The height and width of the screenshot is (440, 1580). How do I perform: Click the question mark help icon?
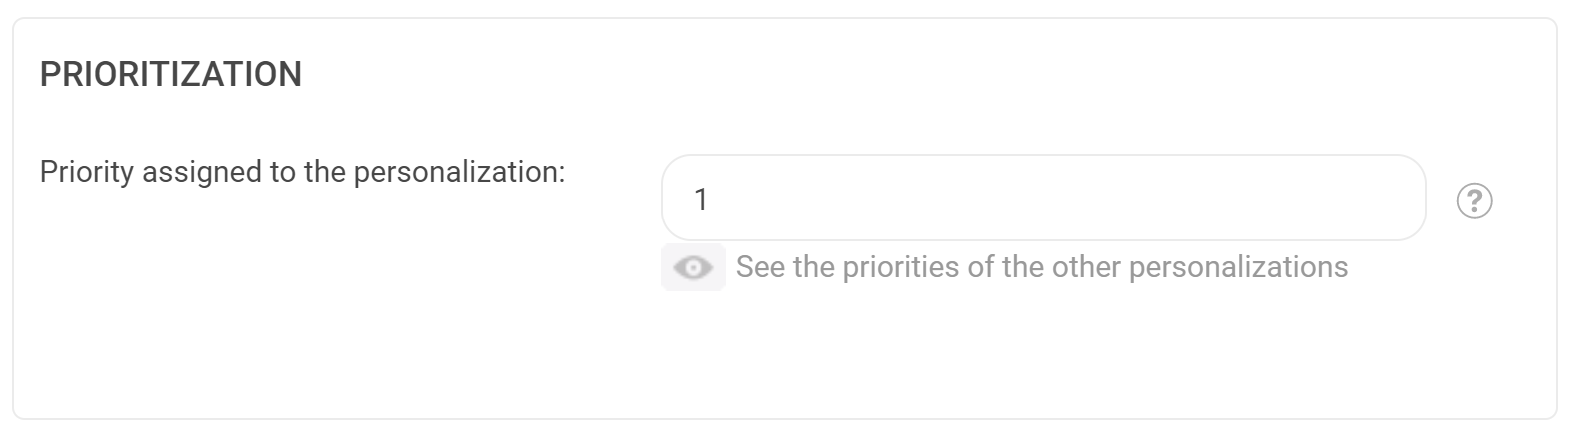pos(1474,201)
